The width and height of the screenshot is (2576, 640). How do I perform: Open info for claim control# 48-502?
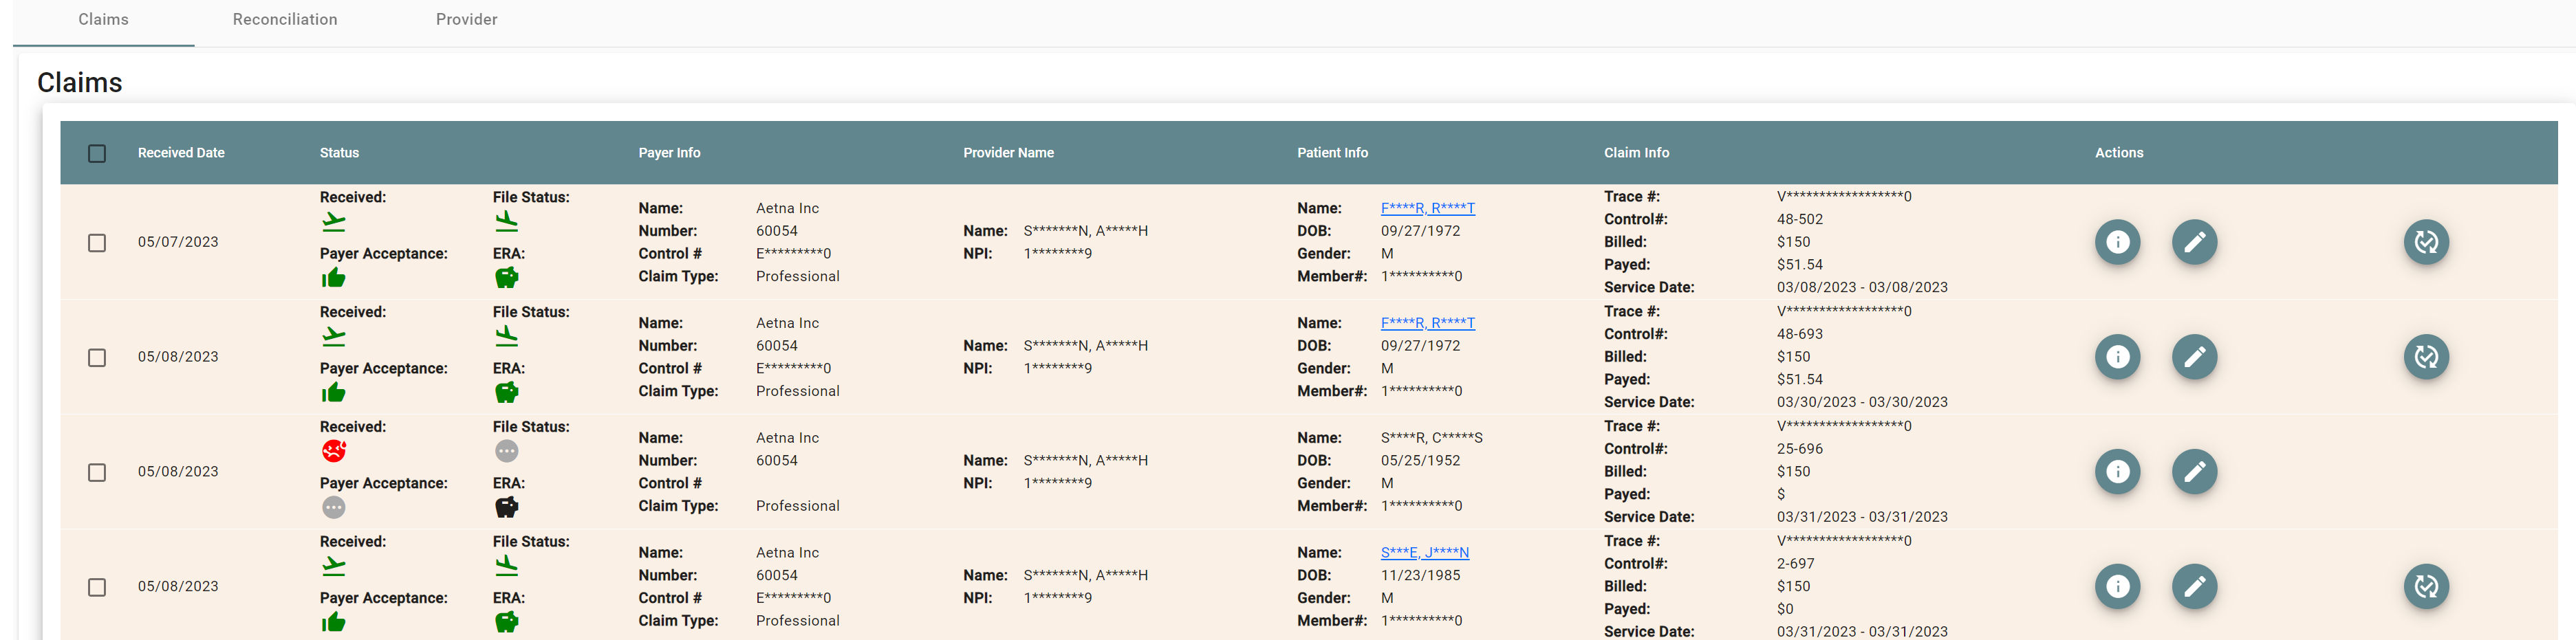pyautogui.click(x=2117, y=242)
